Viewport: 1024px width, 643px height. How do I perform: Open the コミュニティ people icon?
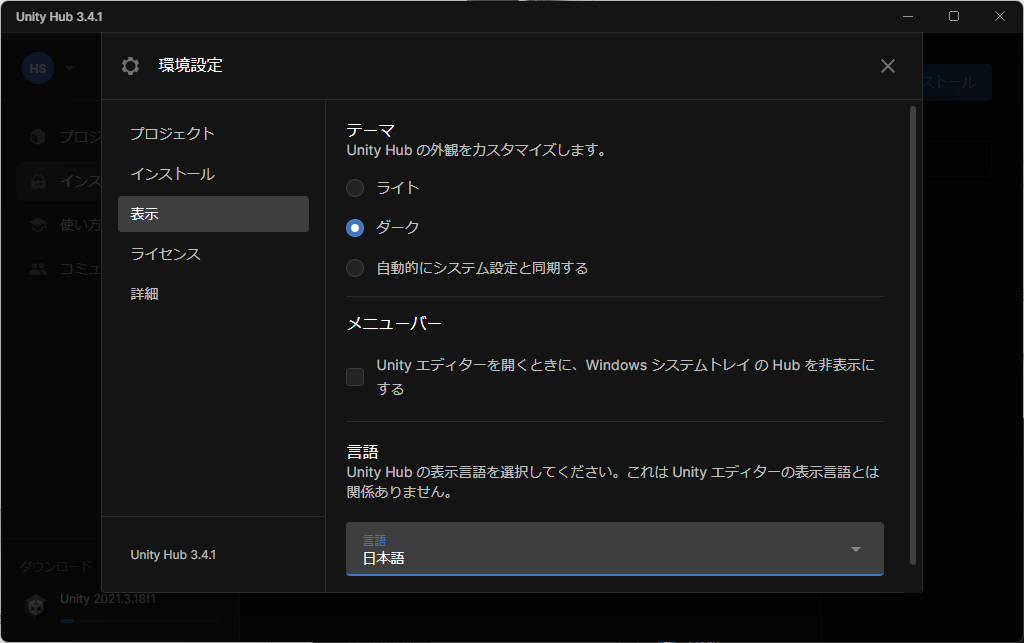pos(36,268)
